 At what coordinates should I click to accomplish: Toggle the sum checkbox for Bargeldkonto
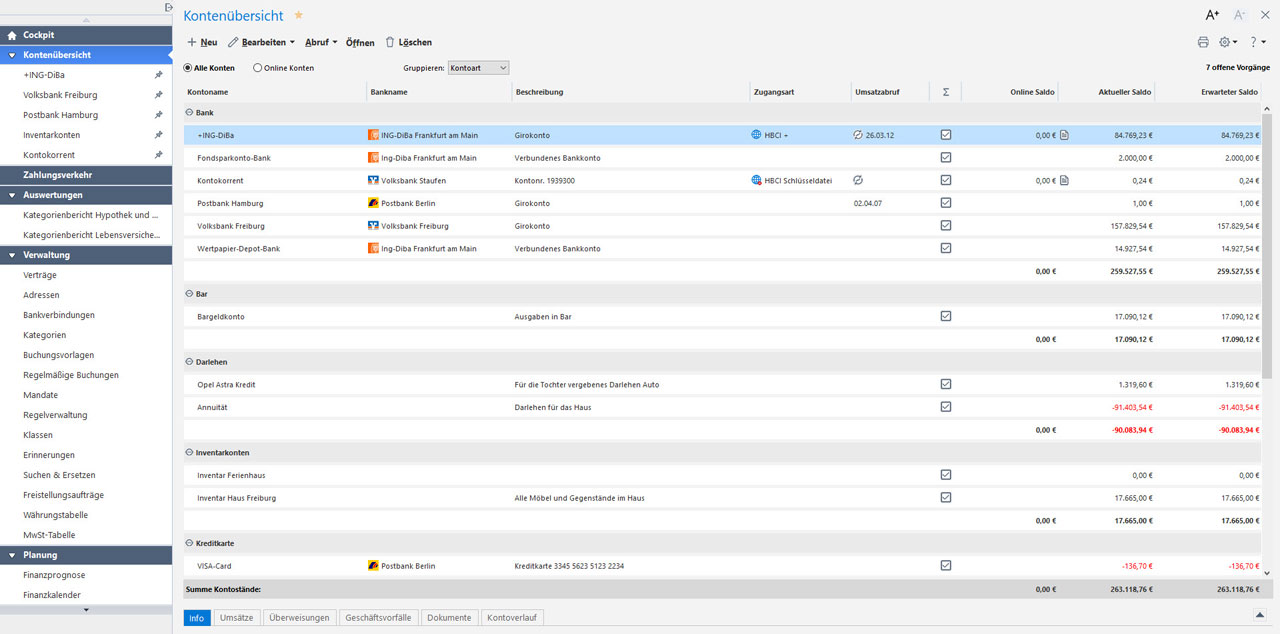click(x=945, y=316)
